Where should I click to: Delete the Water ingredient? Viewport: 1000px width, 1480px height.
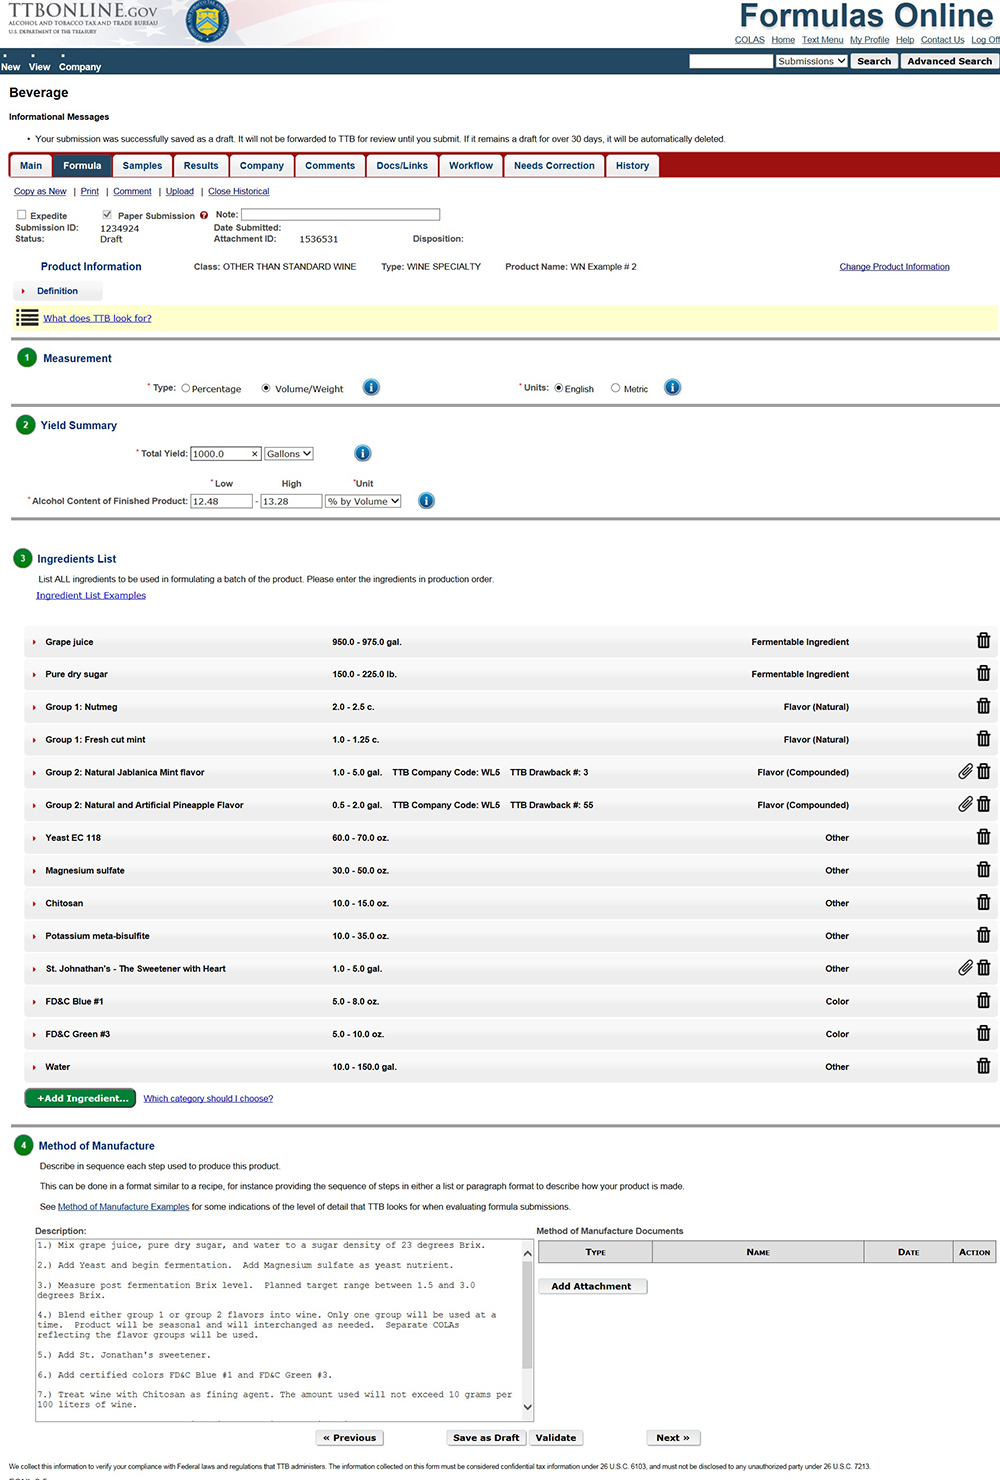pos(983,1066)
